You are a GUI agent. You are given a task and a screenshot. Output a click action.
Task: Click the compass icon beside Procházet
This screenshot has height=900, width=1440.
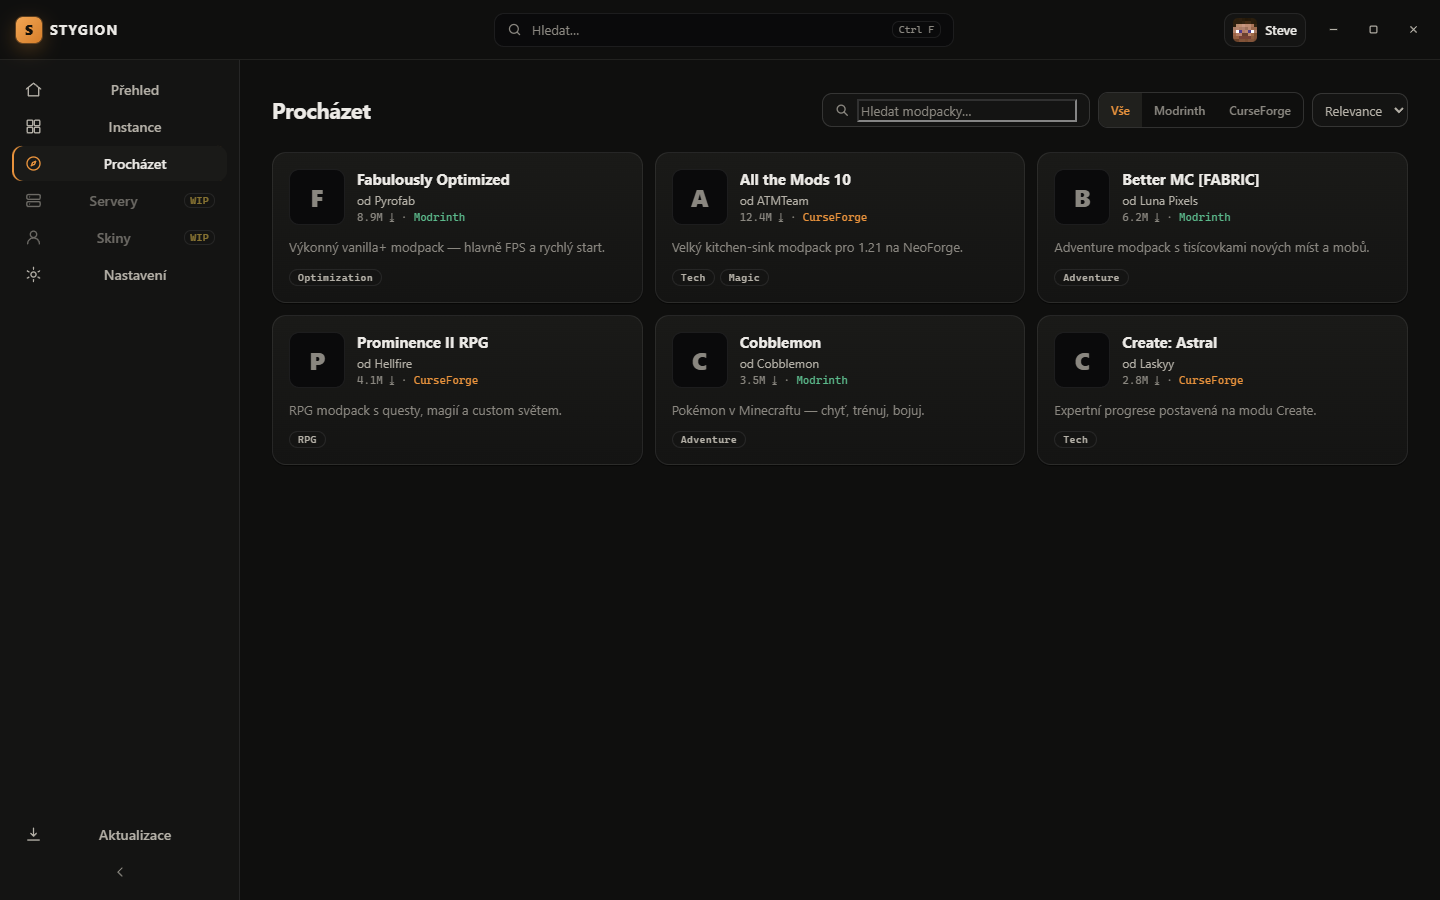[33, 164]
